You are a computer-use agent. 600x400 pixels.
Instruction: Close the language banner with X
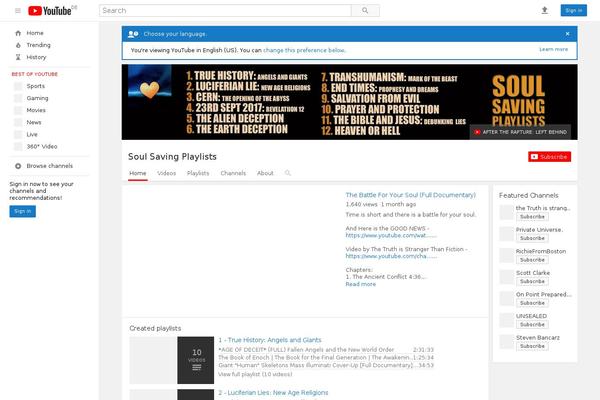pos(567,34)
